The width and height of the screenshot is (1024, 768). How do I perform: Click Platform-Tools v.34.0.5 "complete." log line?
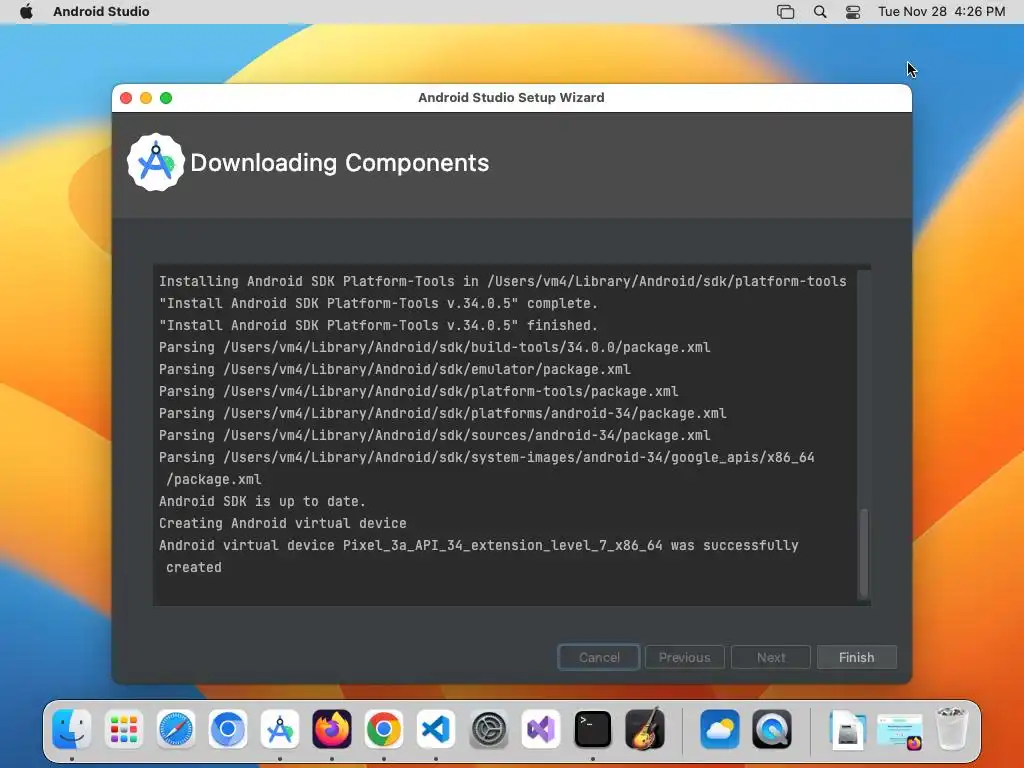pyautogui.click(x=378, y=303)
